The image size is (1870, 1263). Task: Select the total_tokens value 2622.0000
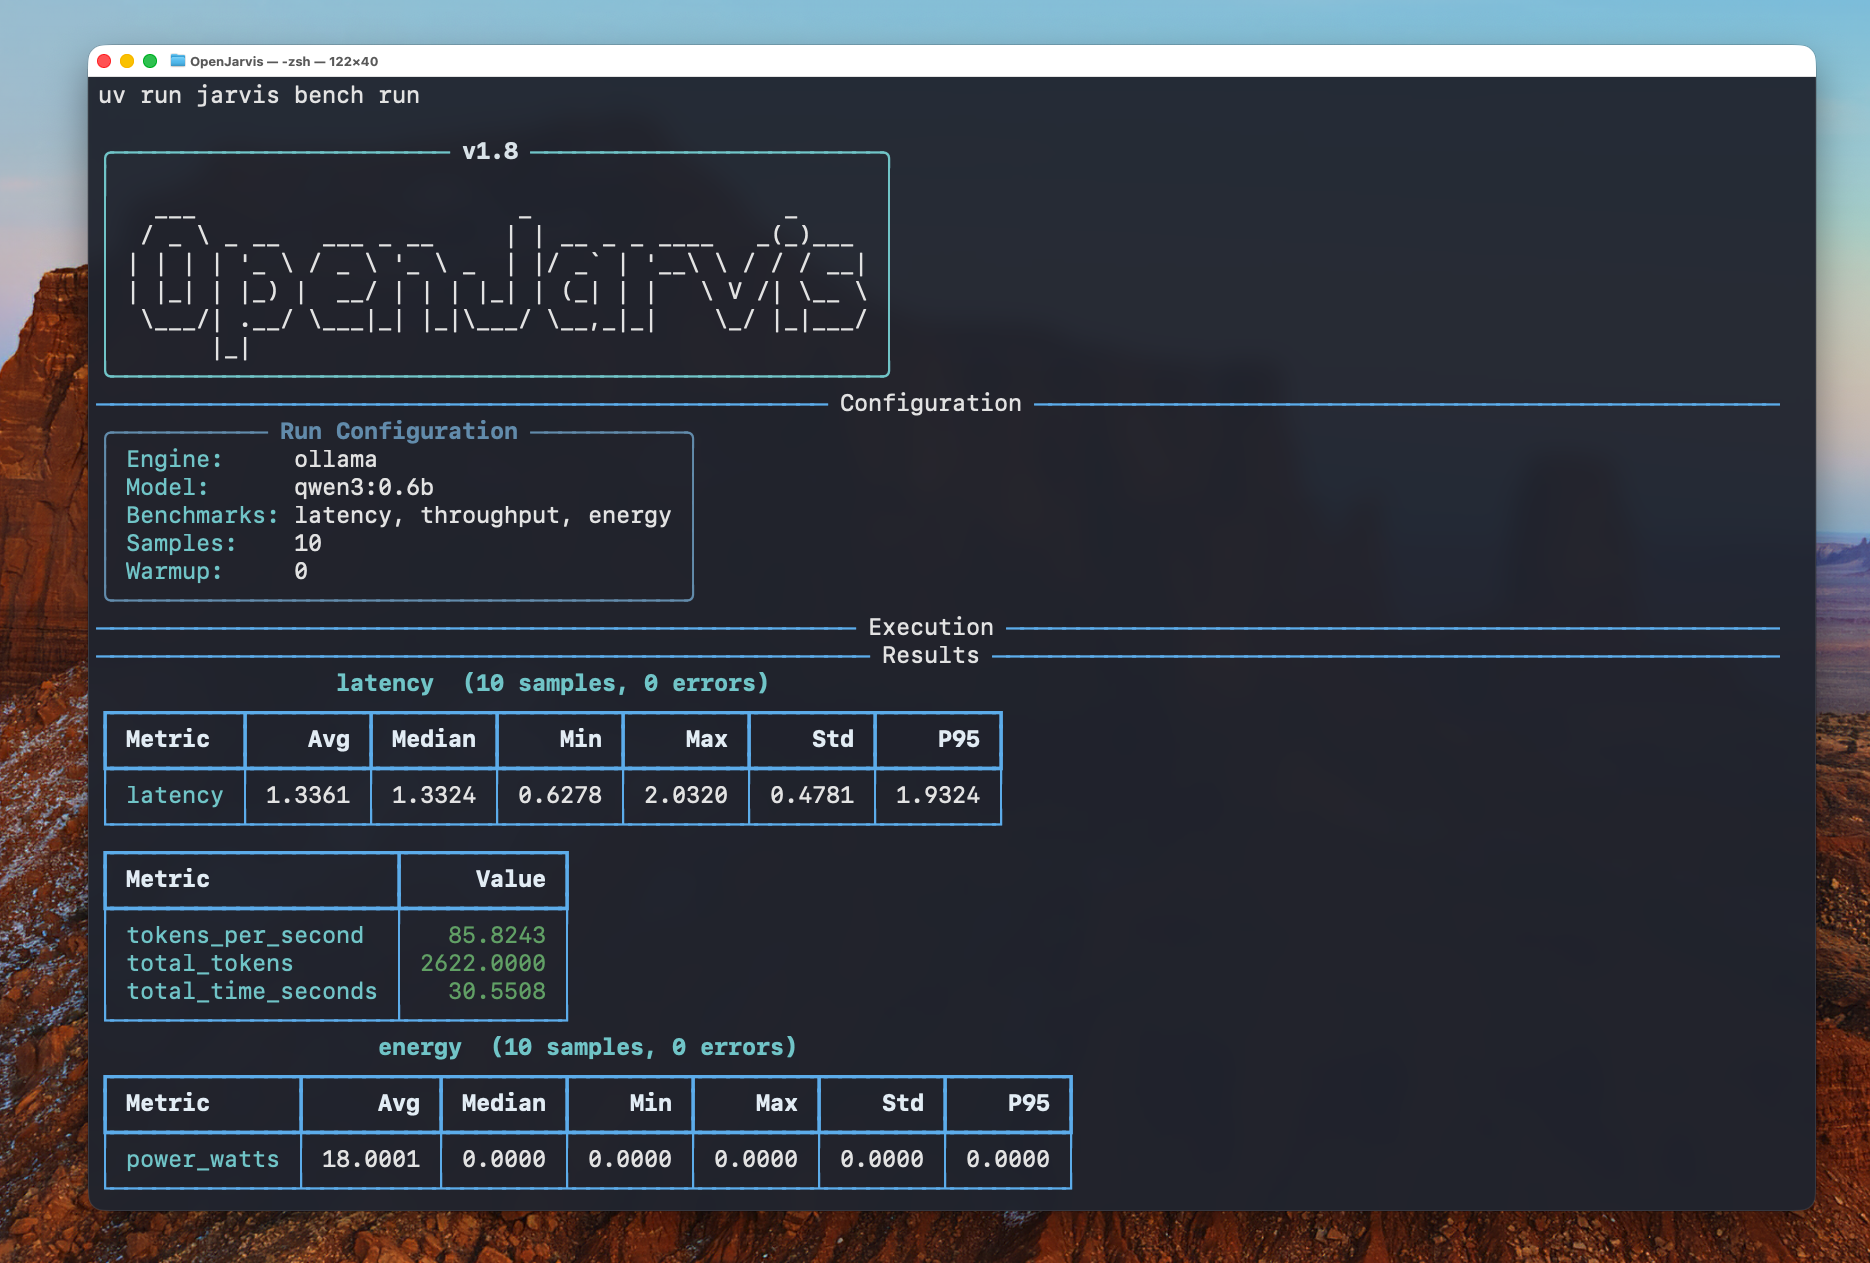click(483, 963)
